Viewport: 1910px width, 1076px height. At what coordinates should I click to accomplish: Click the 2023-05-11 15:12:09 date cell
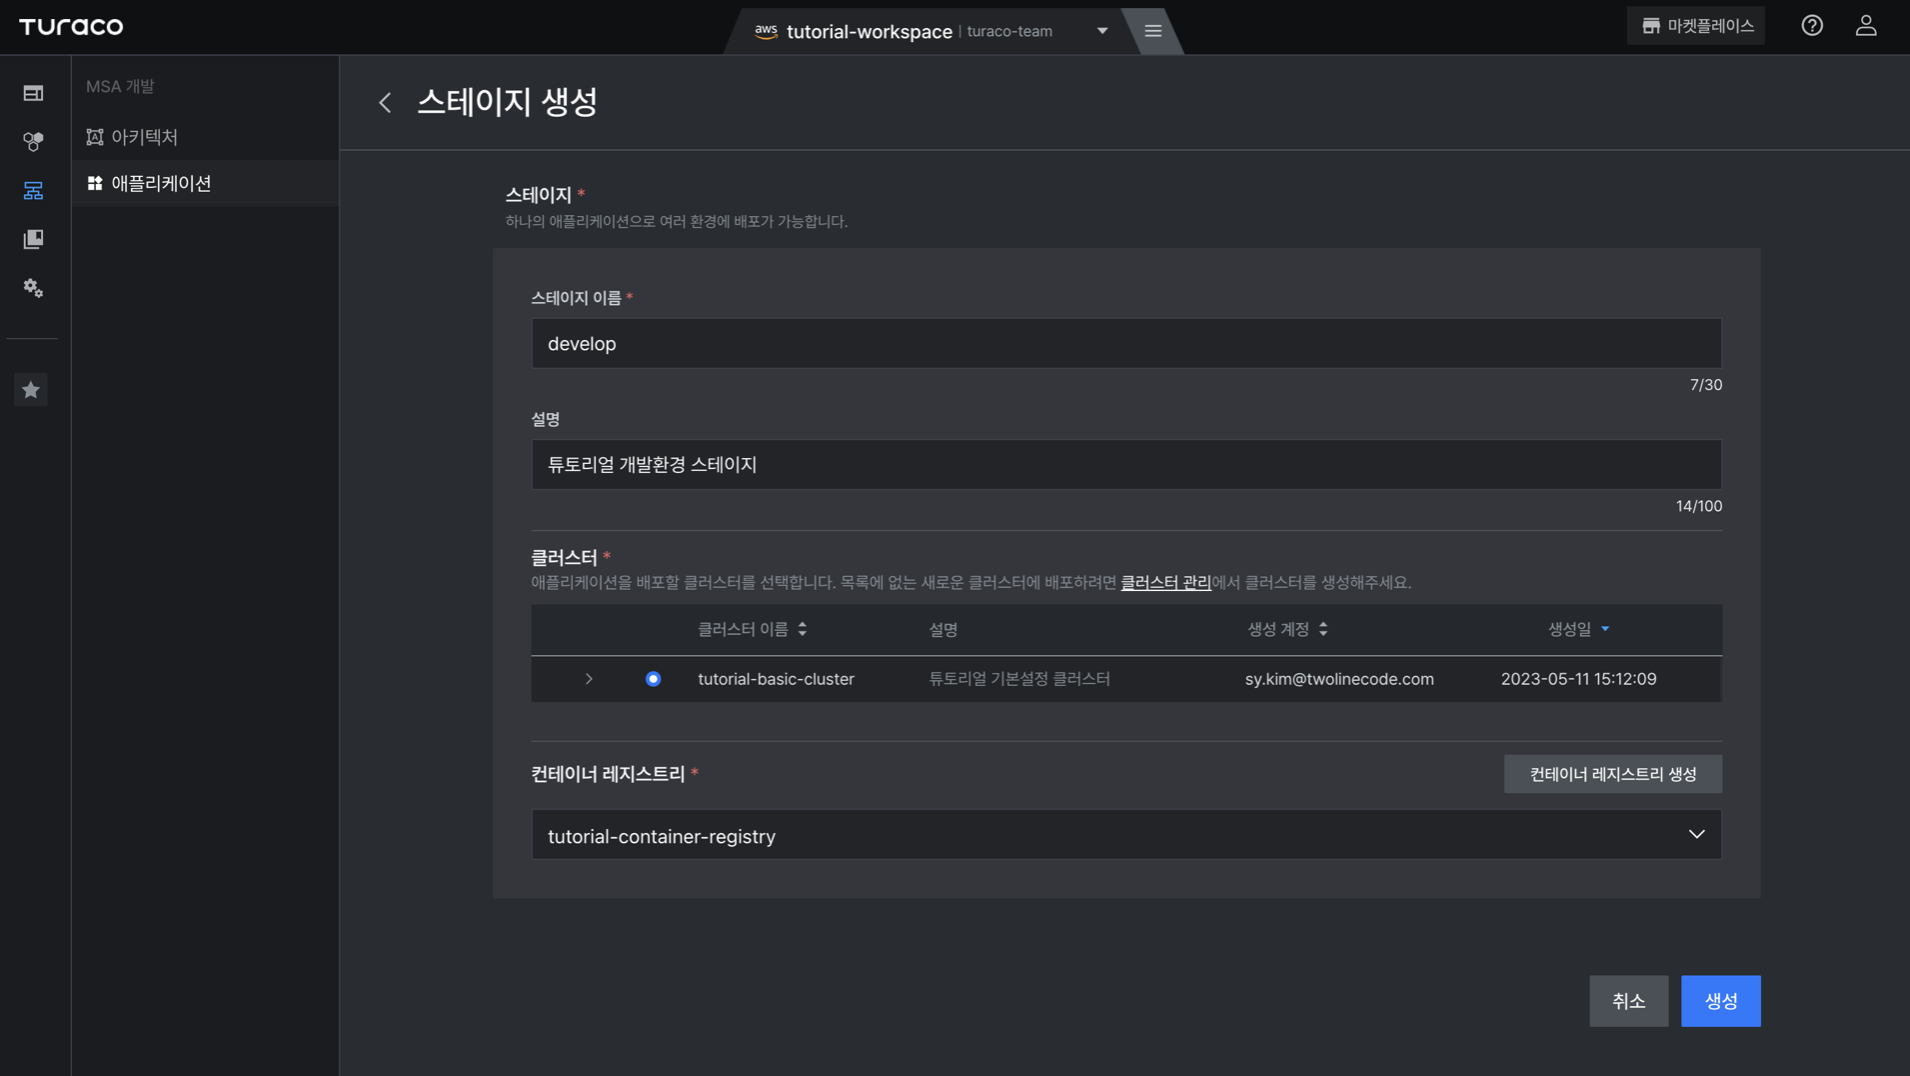click(1578, 679)
